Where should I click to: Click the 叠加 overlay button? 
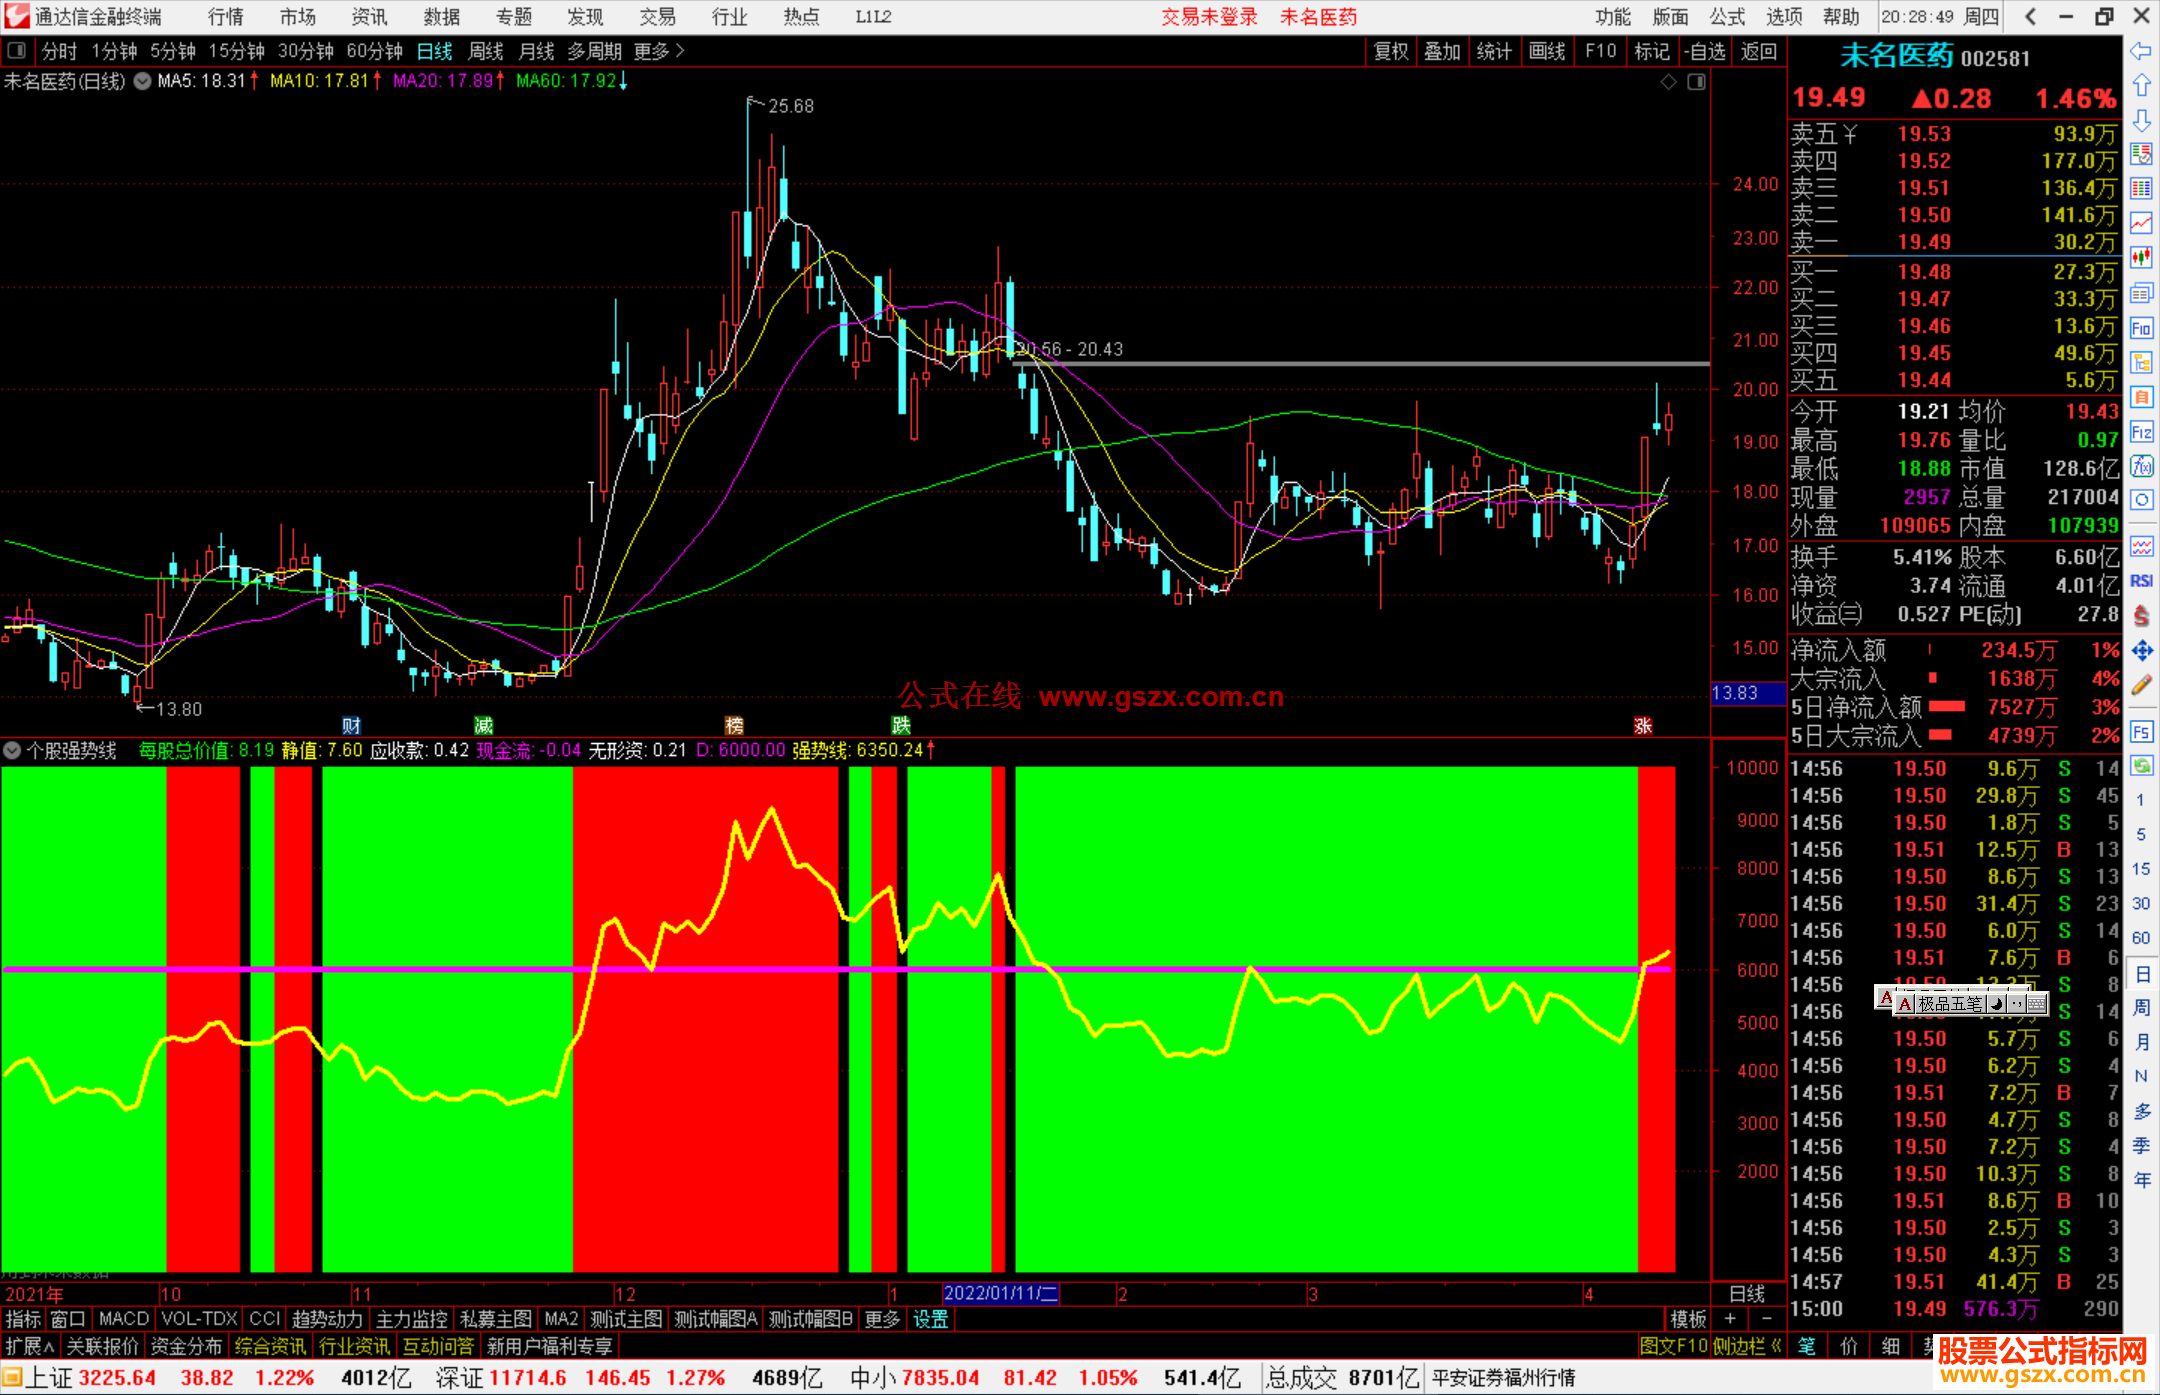[1443, 51]
